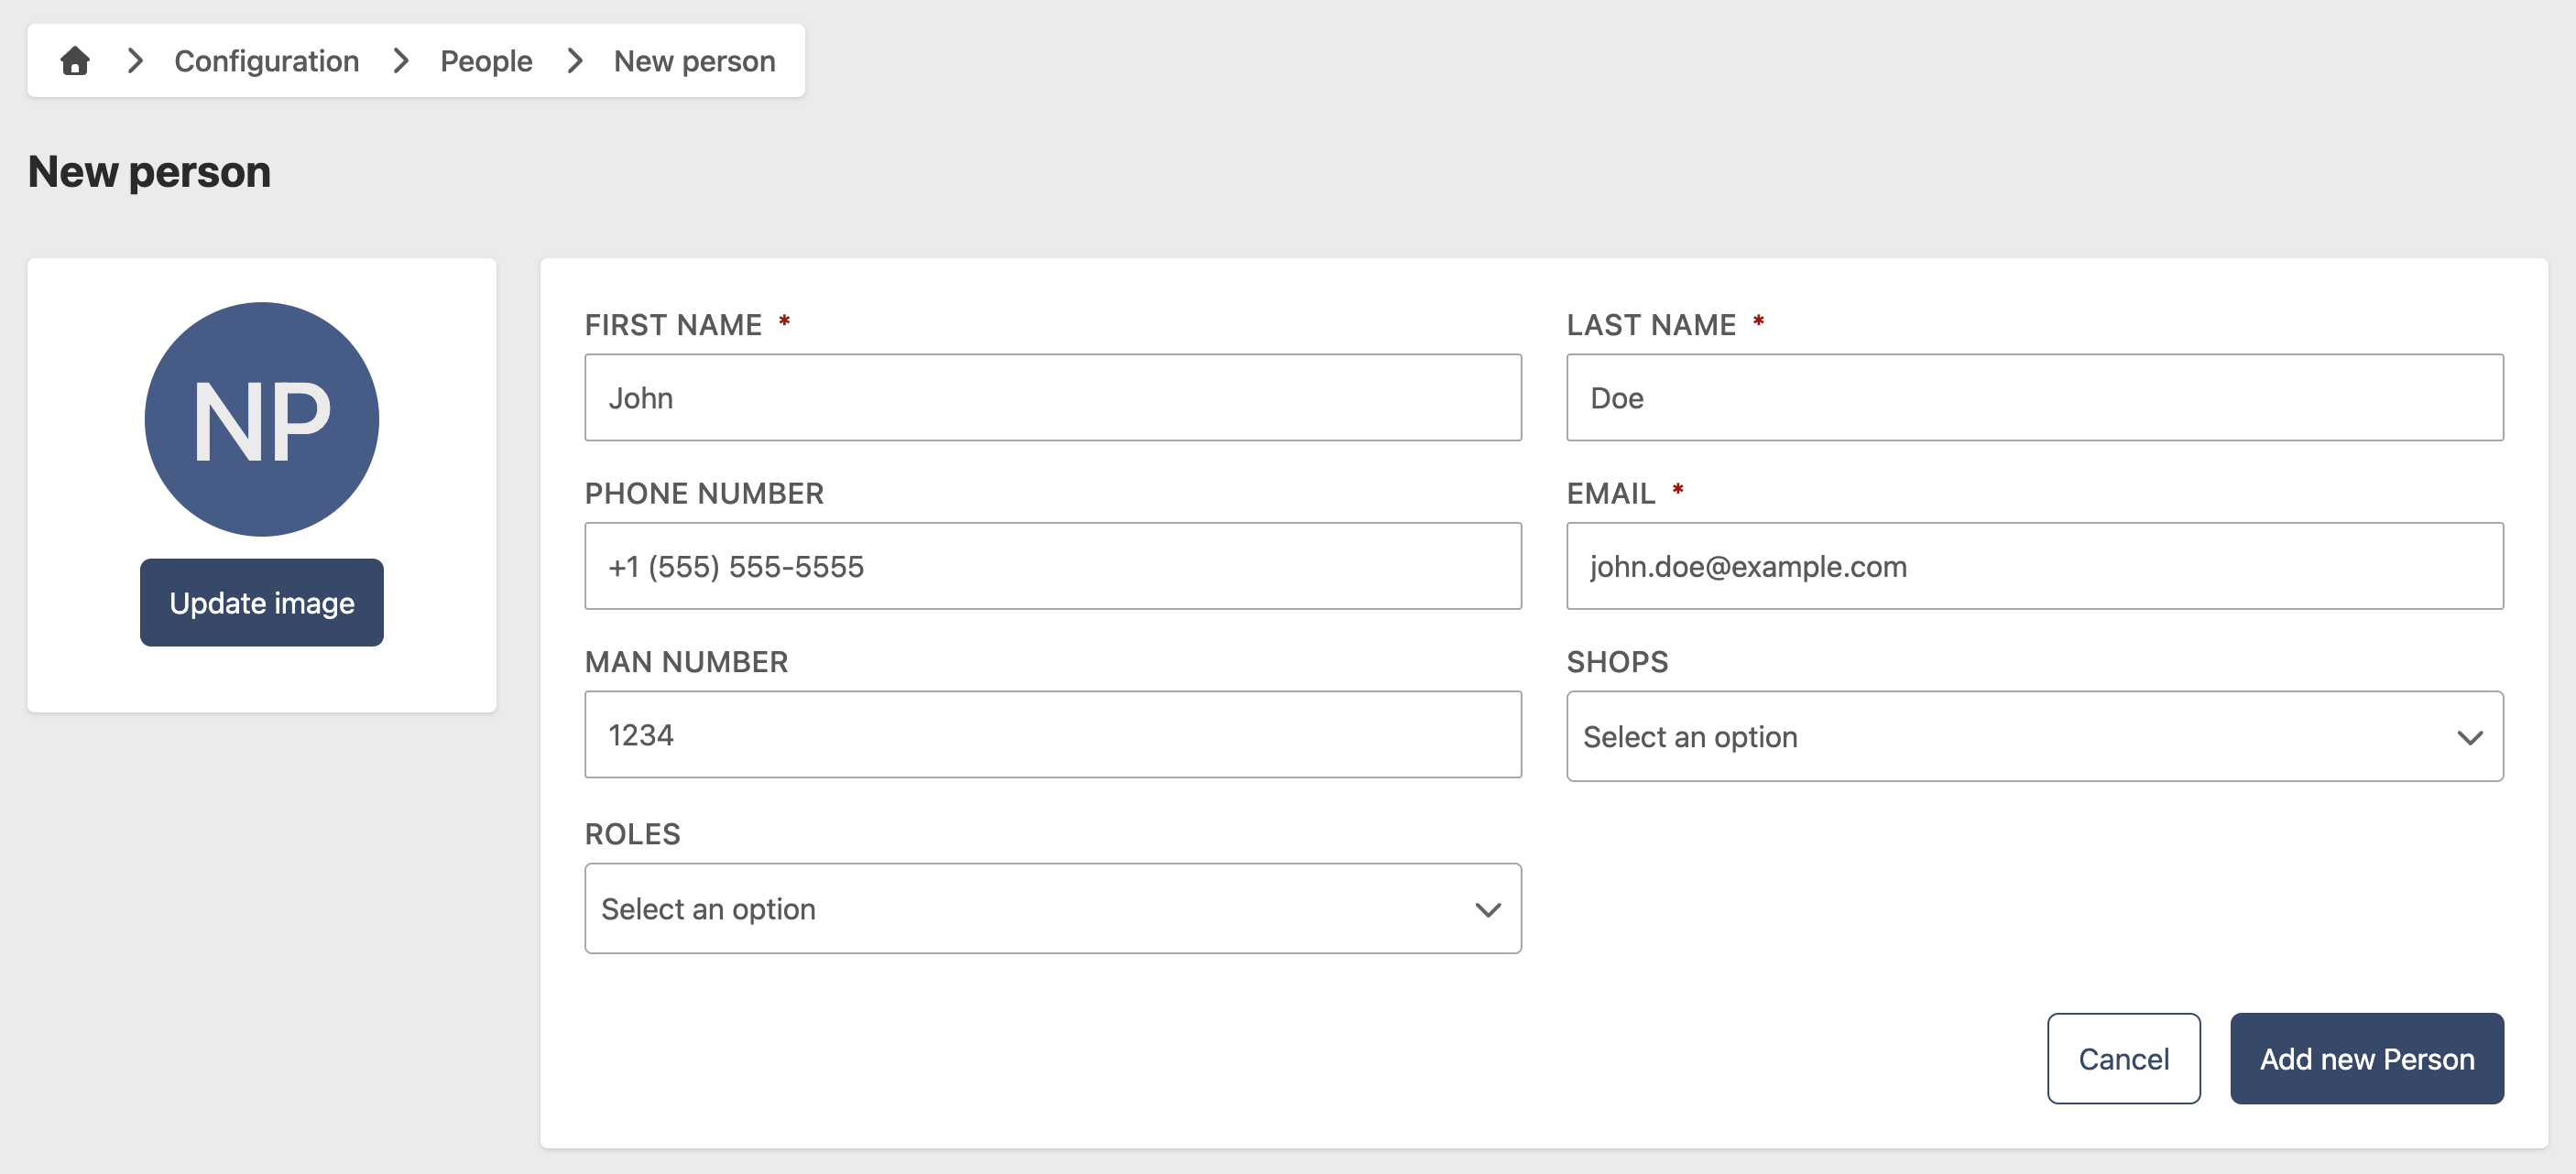Open Configuration breadcrumb link
Screen dimensions: 2576x1174
click(x=266, y=61)
